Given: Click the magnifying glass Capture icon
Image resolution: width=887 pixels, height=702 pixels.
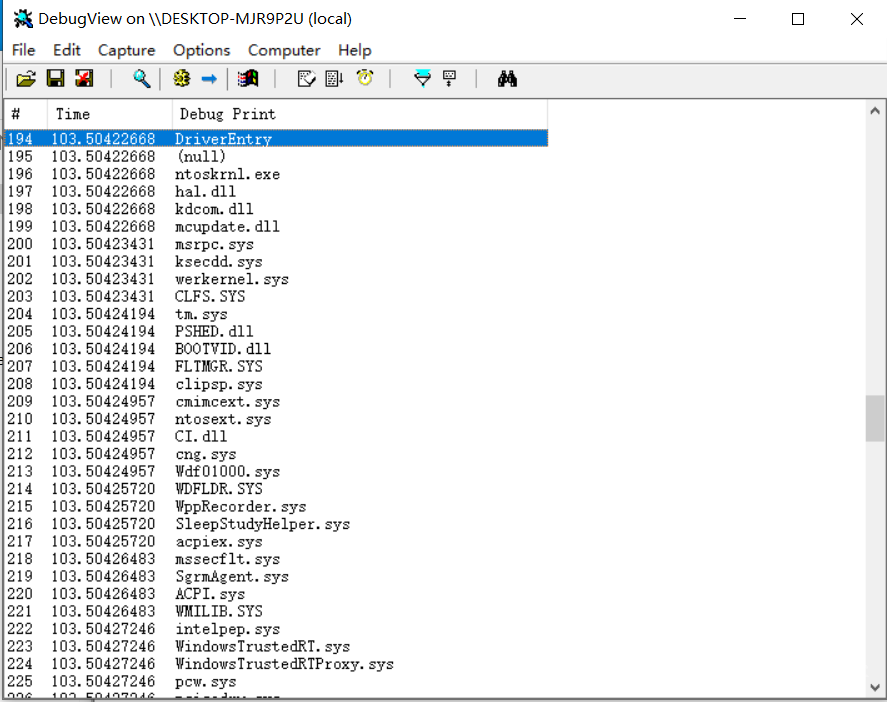Looking at the screenshot, I should pyautogui.click(x=141, y=79).
